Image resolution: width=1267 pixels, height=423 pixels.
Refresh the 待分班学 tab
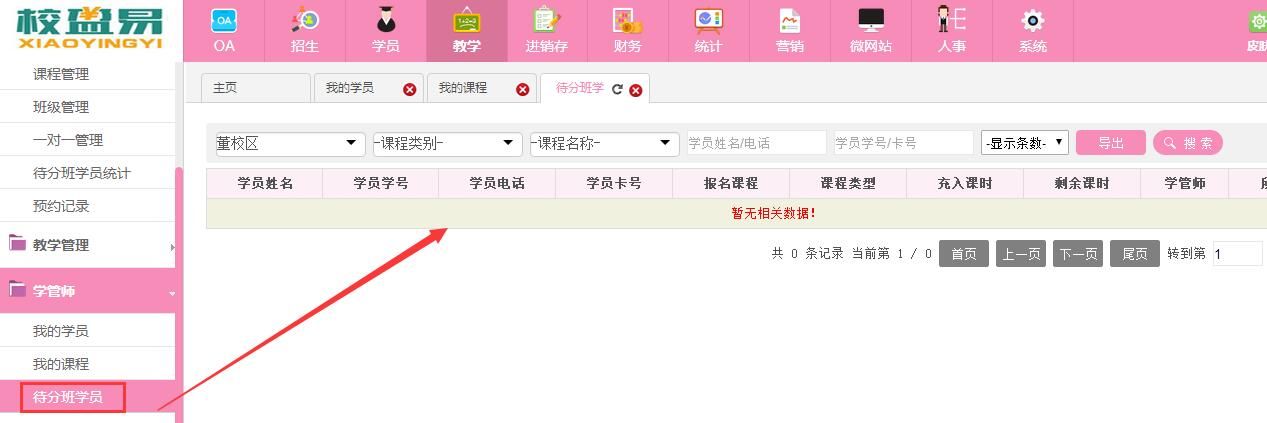point(617,89)
